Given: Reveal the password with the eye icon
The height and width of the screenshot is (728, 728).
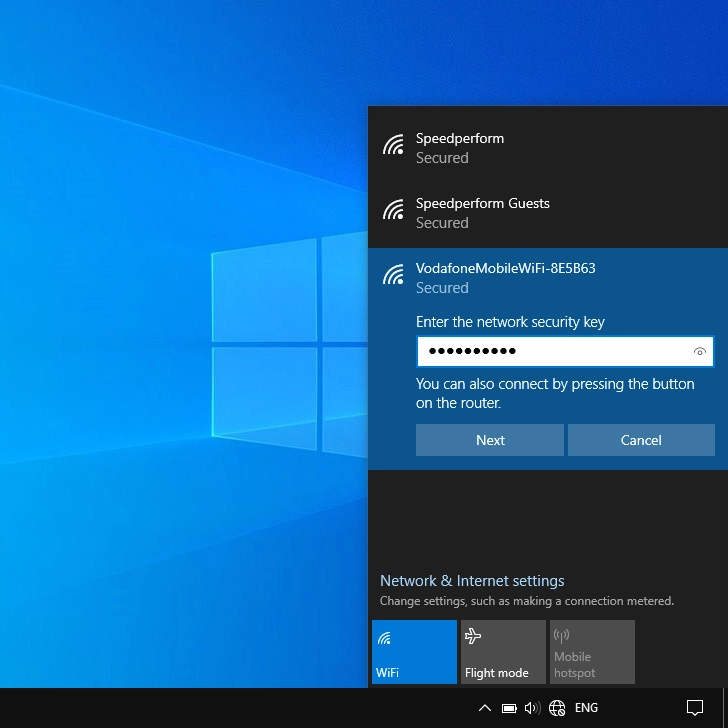Looking at the screenshot, I should coord(699,352).
